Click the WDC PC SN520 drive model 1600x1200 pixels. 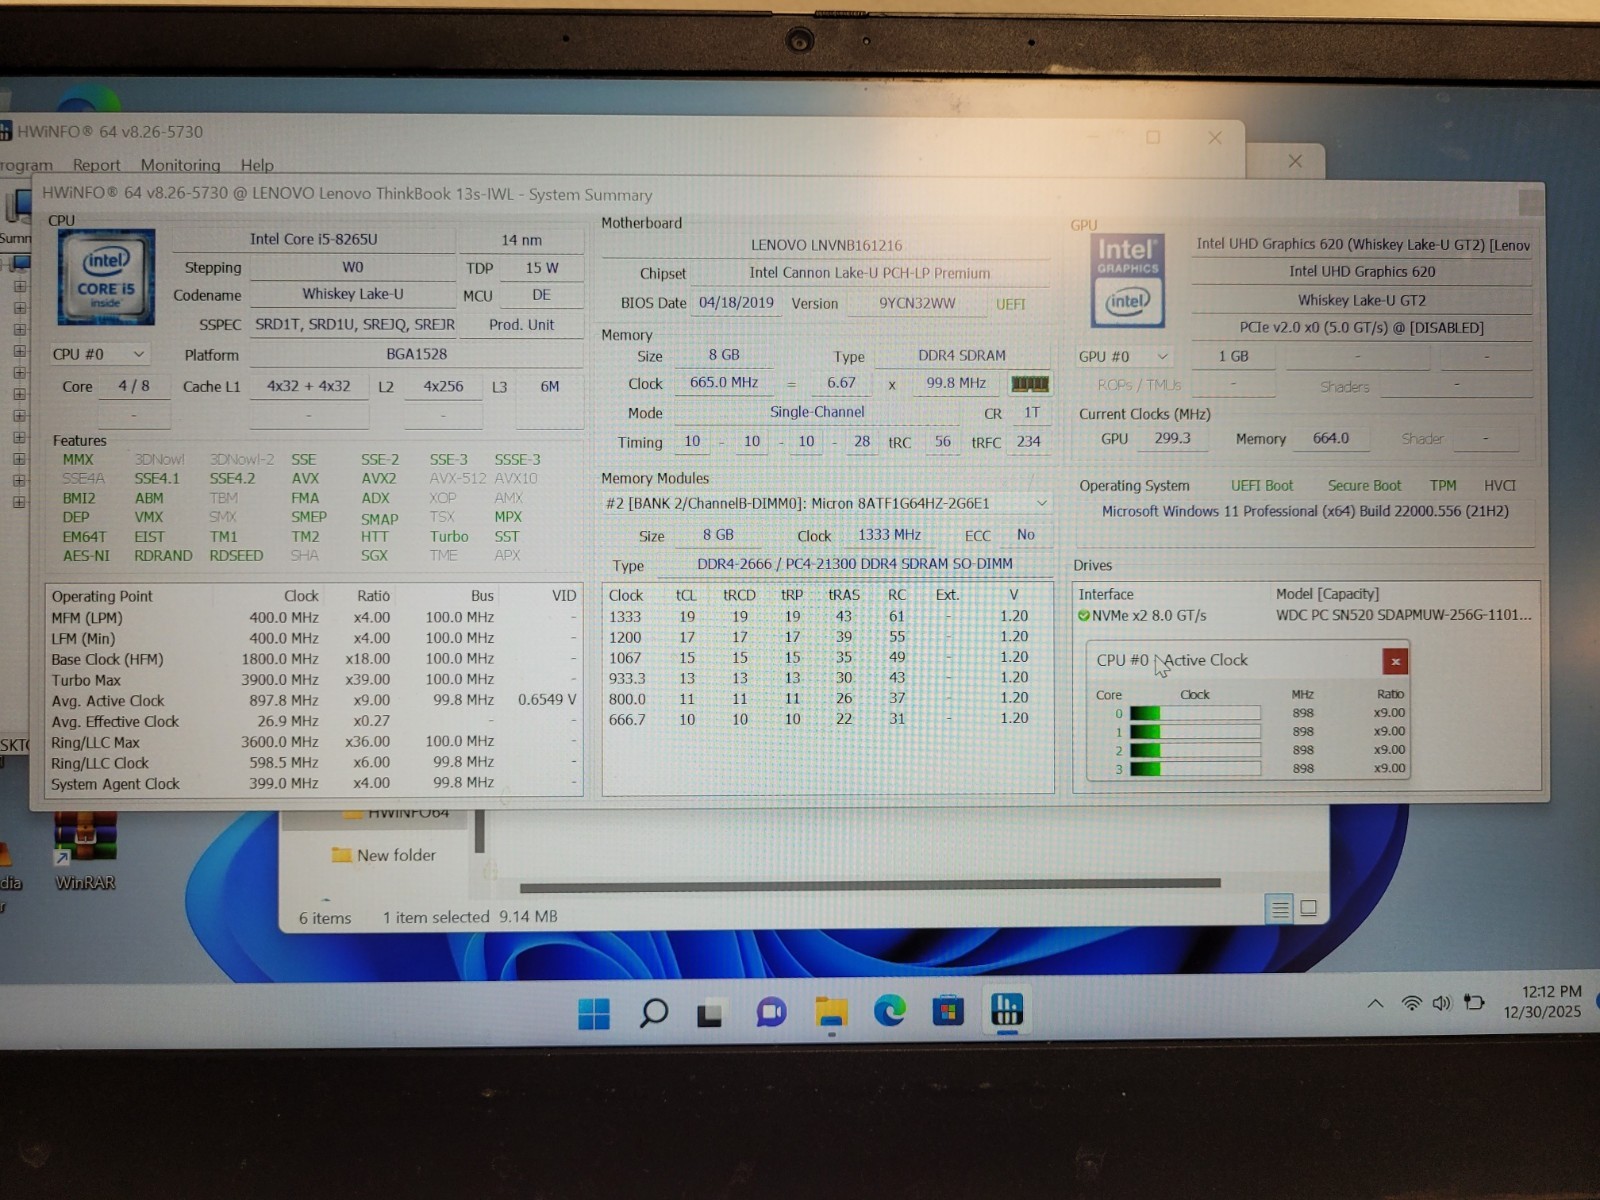[x=1403, y=615]
